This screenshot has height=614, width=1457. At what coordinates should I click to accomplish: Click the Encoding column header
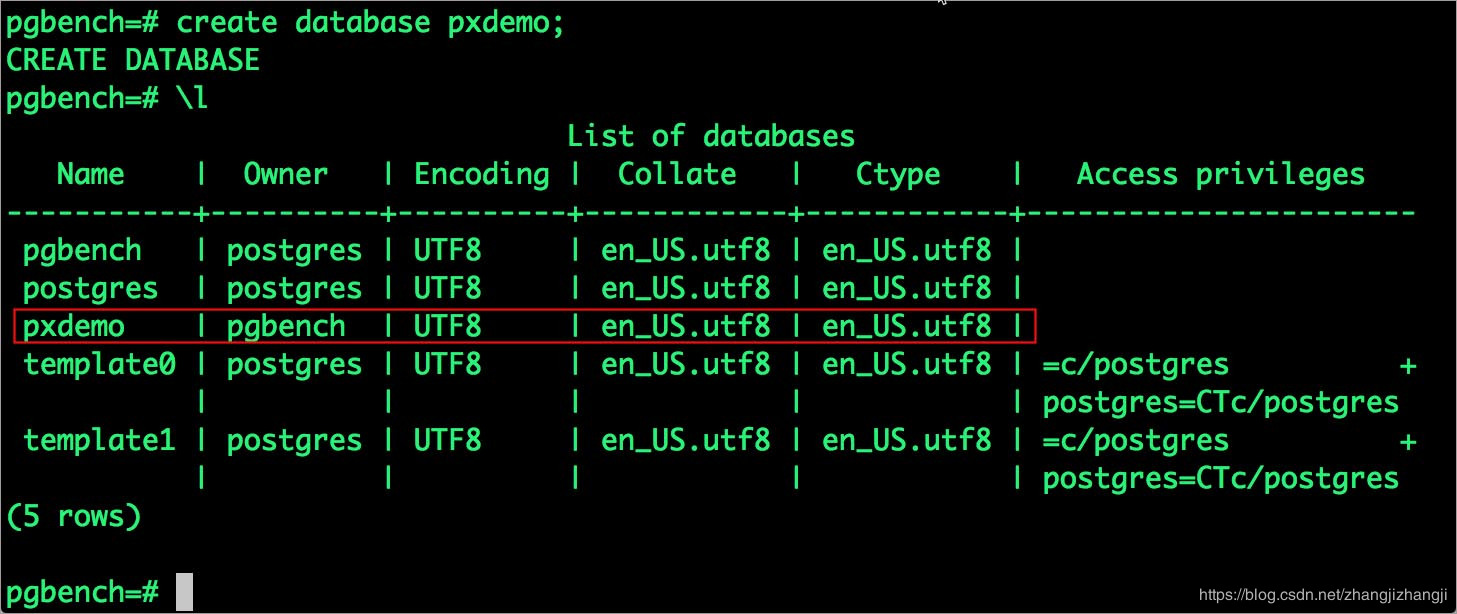482,175
